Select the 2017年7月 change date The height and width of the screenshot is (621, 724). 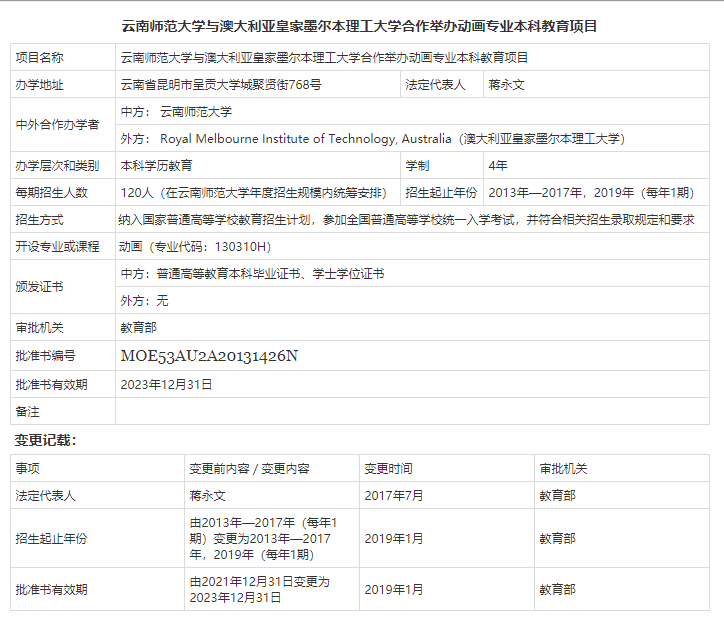pos(394,495)
